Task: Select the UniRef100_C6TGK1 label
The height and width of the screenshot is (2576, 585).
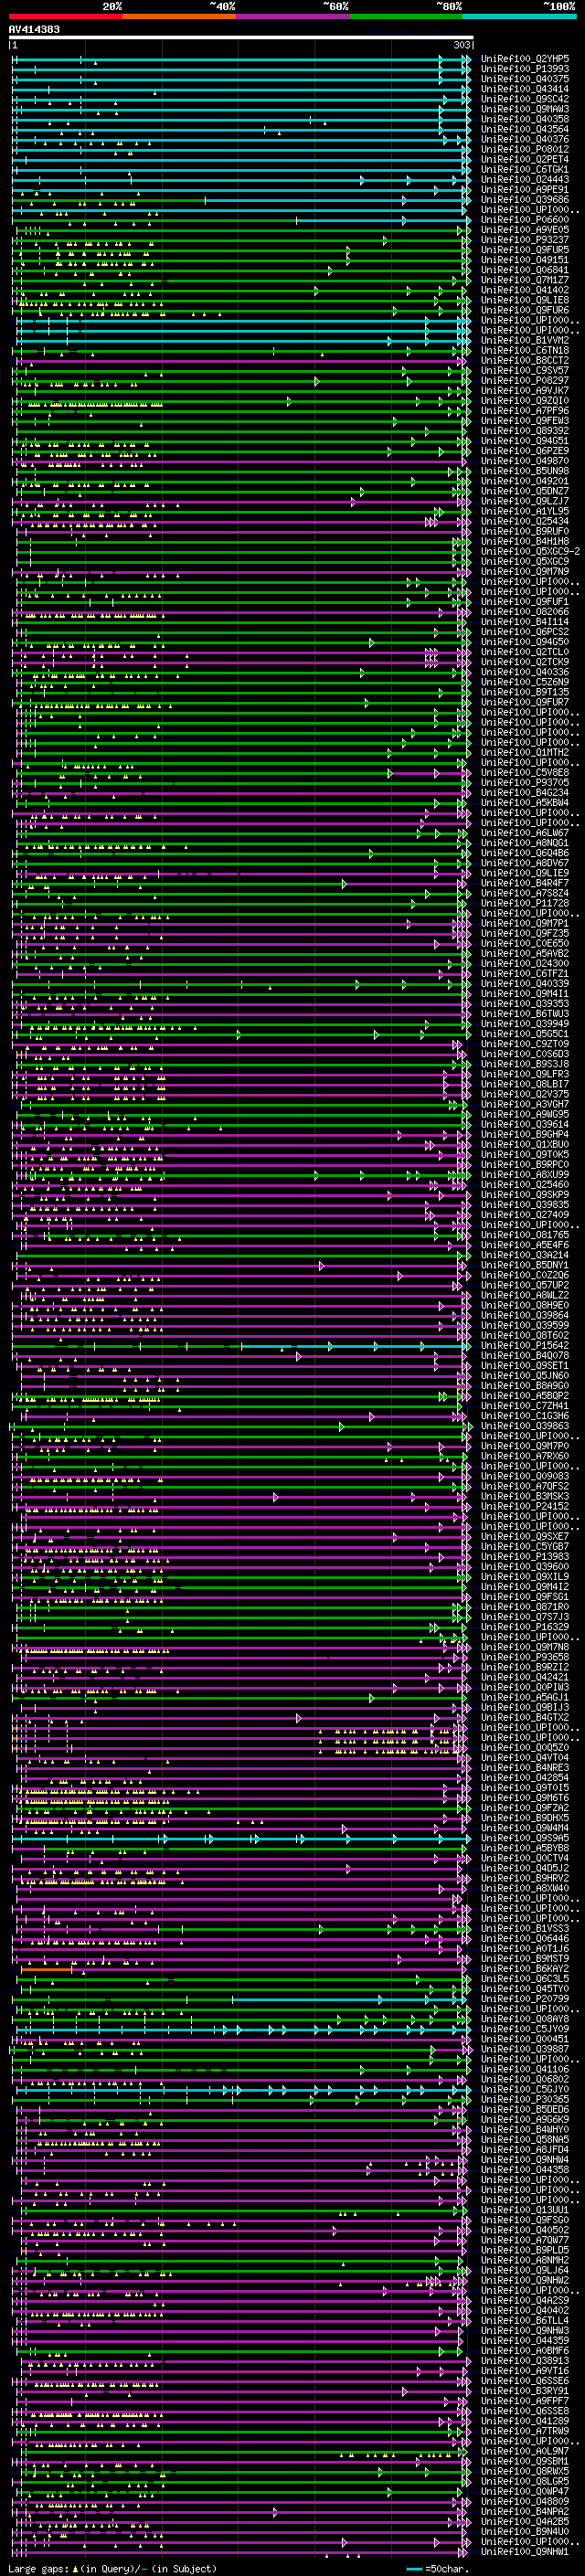Action: click(x=525, y=169)
